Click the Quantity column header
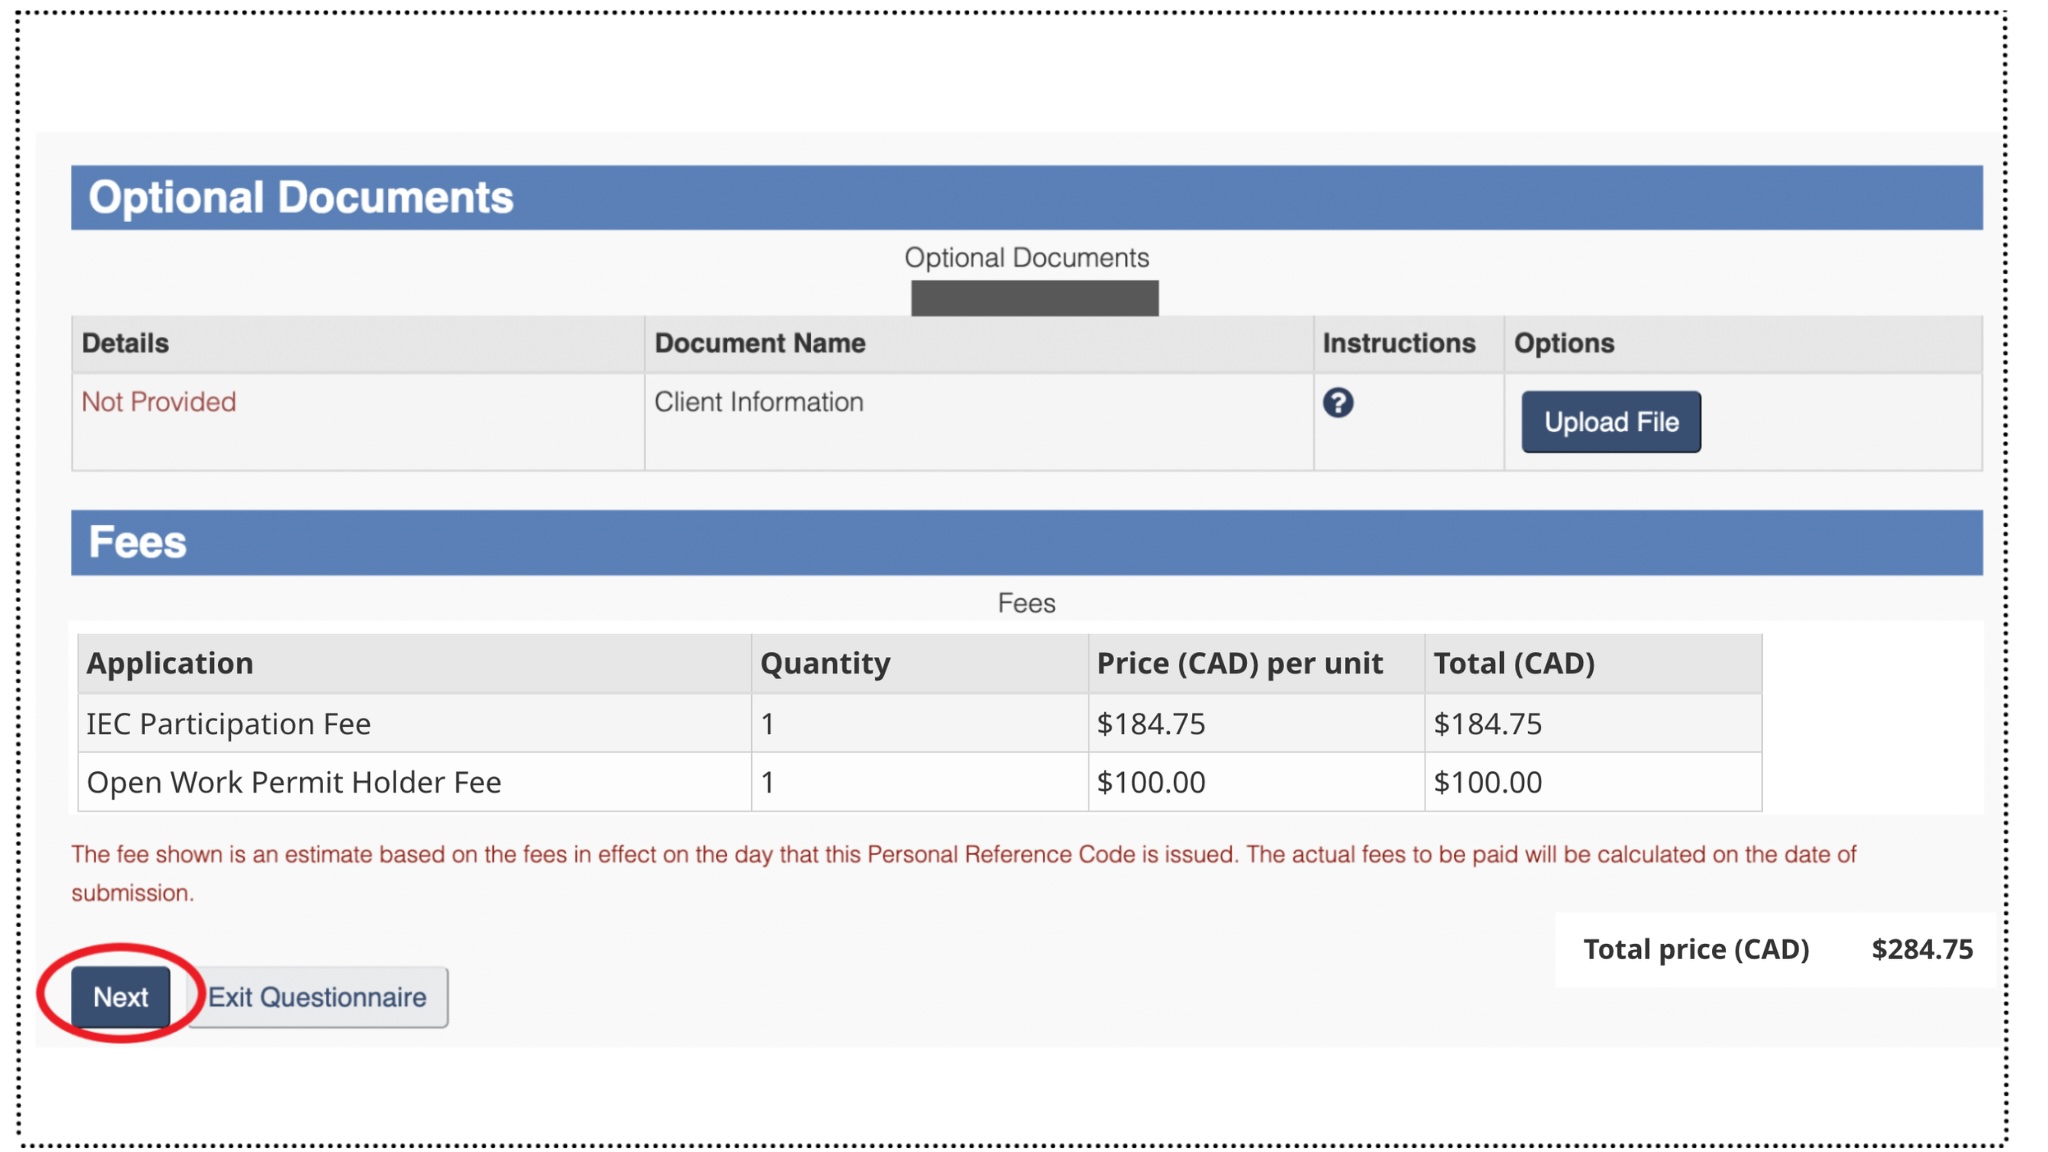This screenshot has width=2048, height=1152. click(x=825, y=663)
